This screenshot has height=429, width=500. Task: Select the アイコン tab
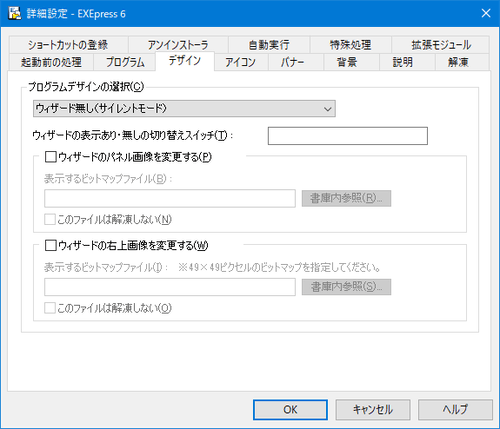pyautogui.click(x=241, y=62)
